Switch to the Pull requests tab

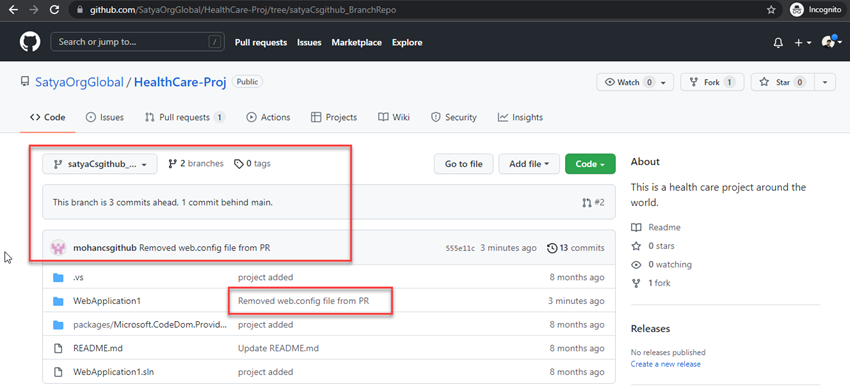tap(185, 117)
